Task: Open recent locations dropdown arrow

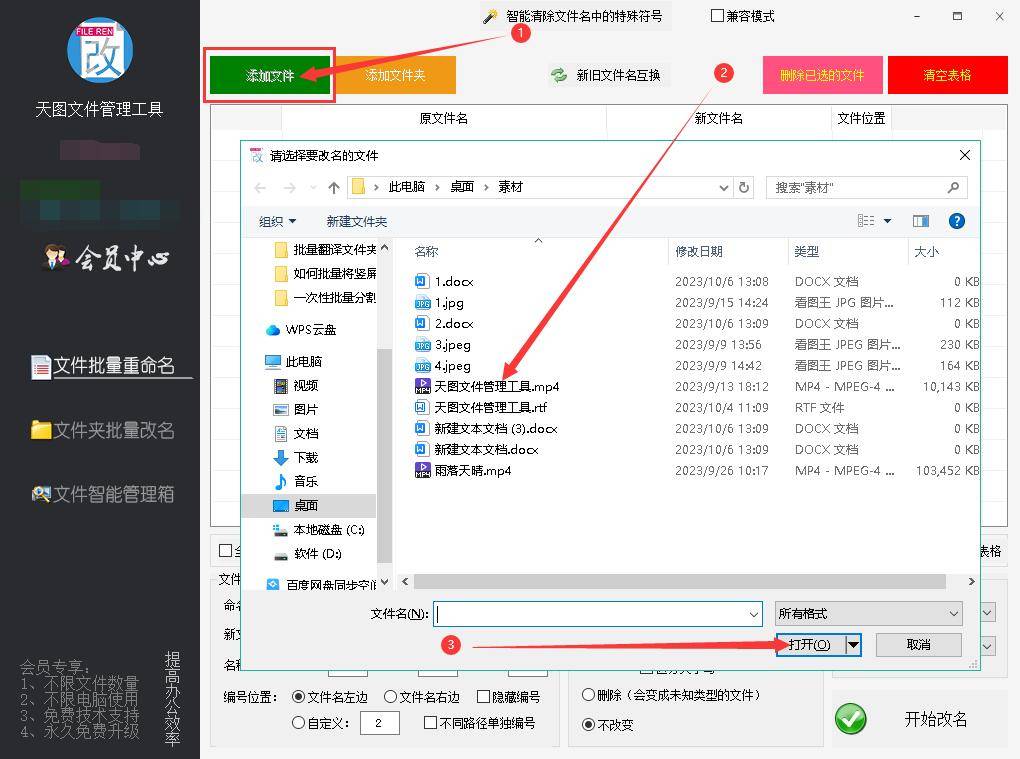Action: pos(313,188)
